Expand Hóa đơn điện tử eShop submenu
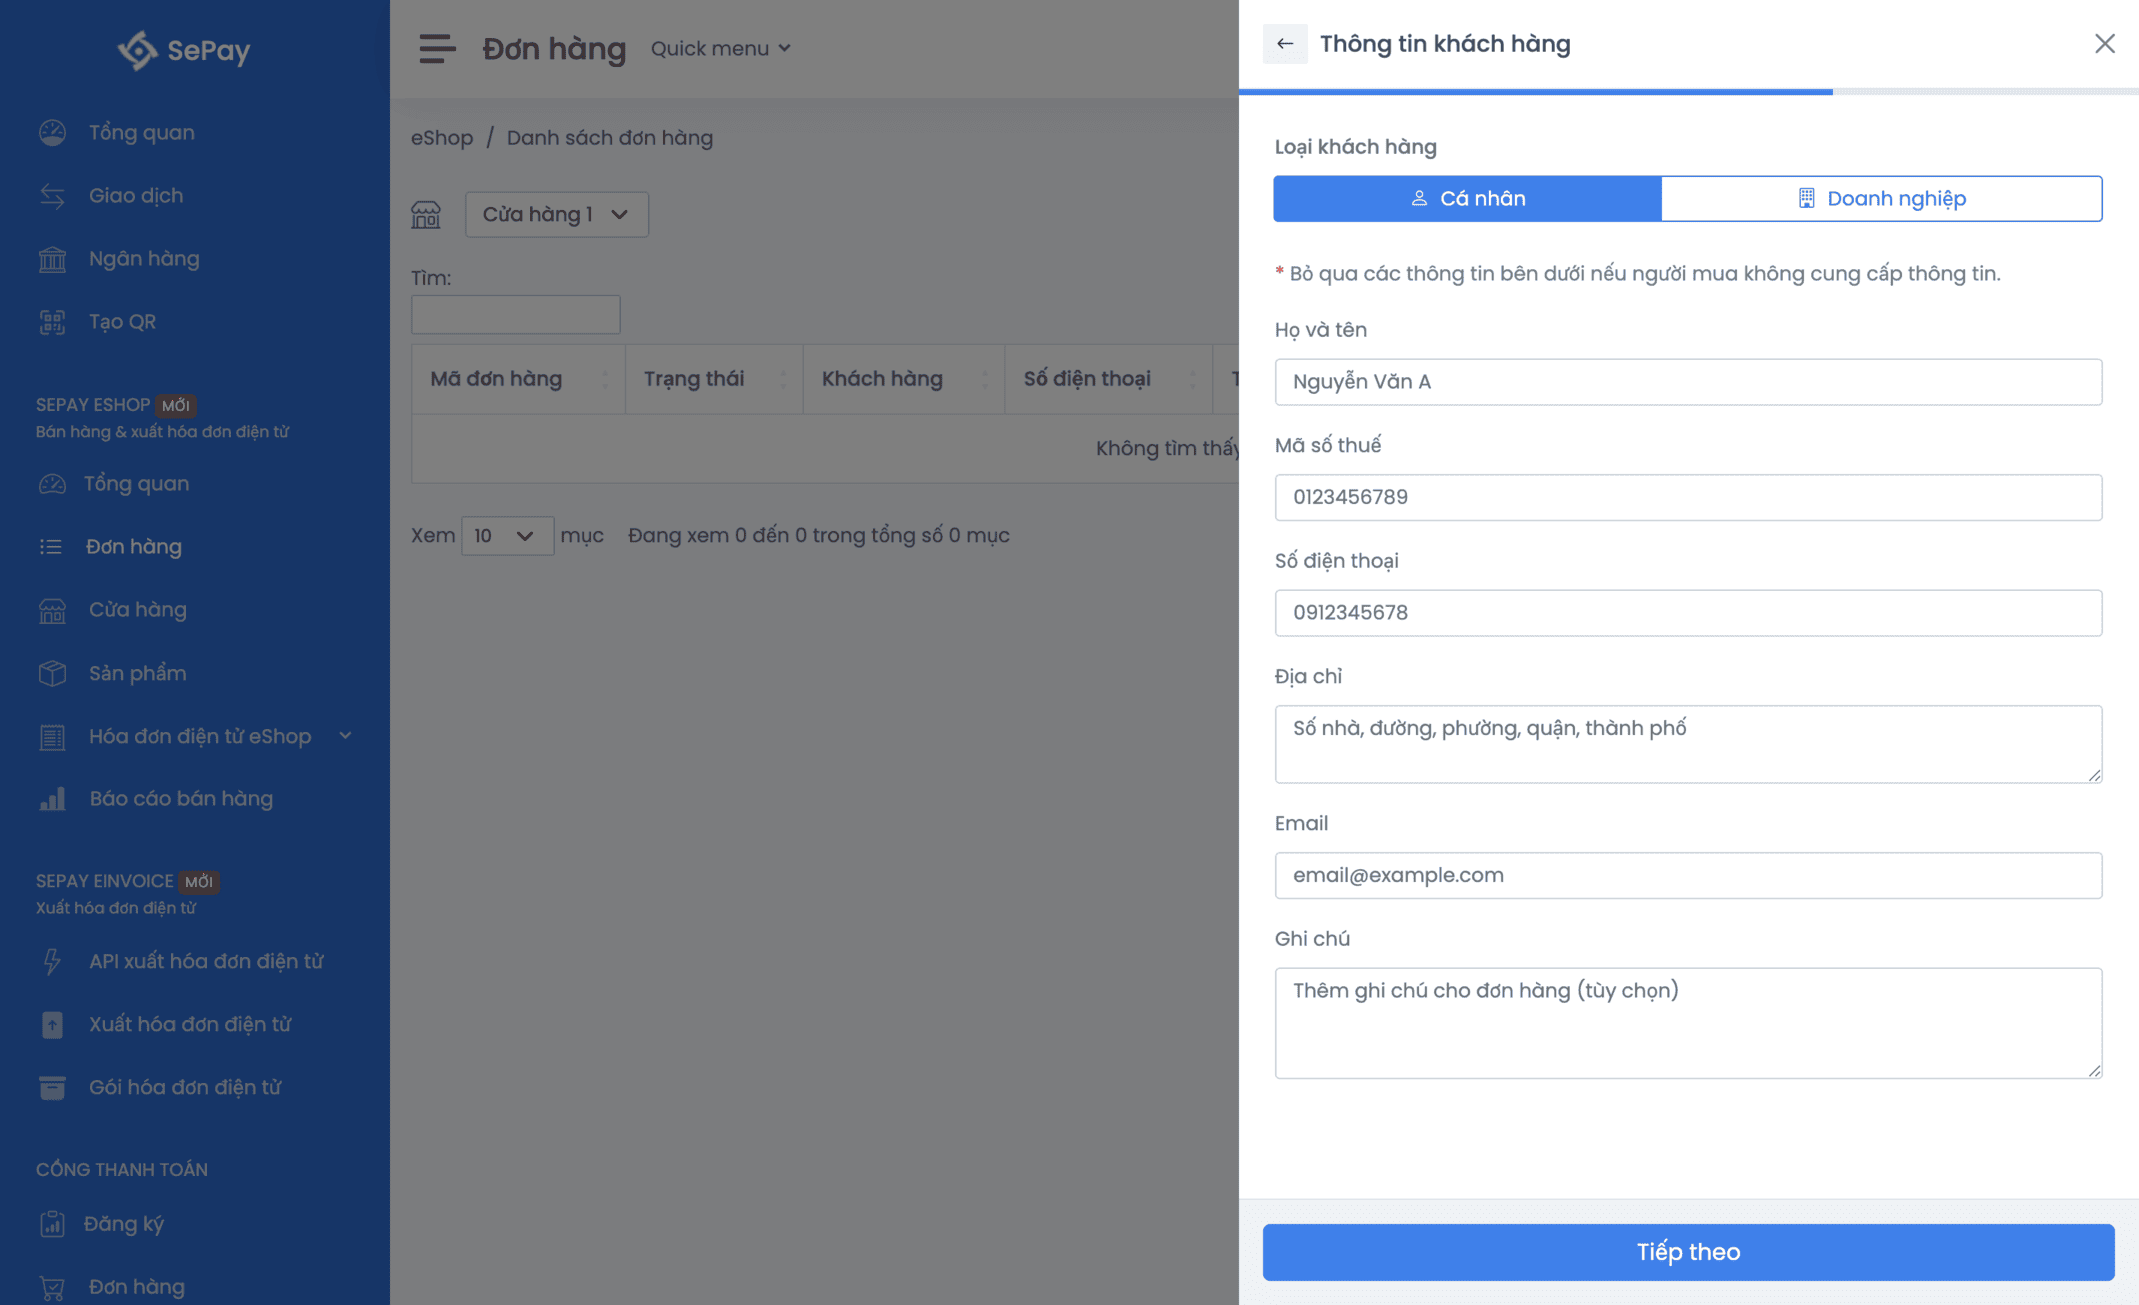 (345, 736)
